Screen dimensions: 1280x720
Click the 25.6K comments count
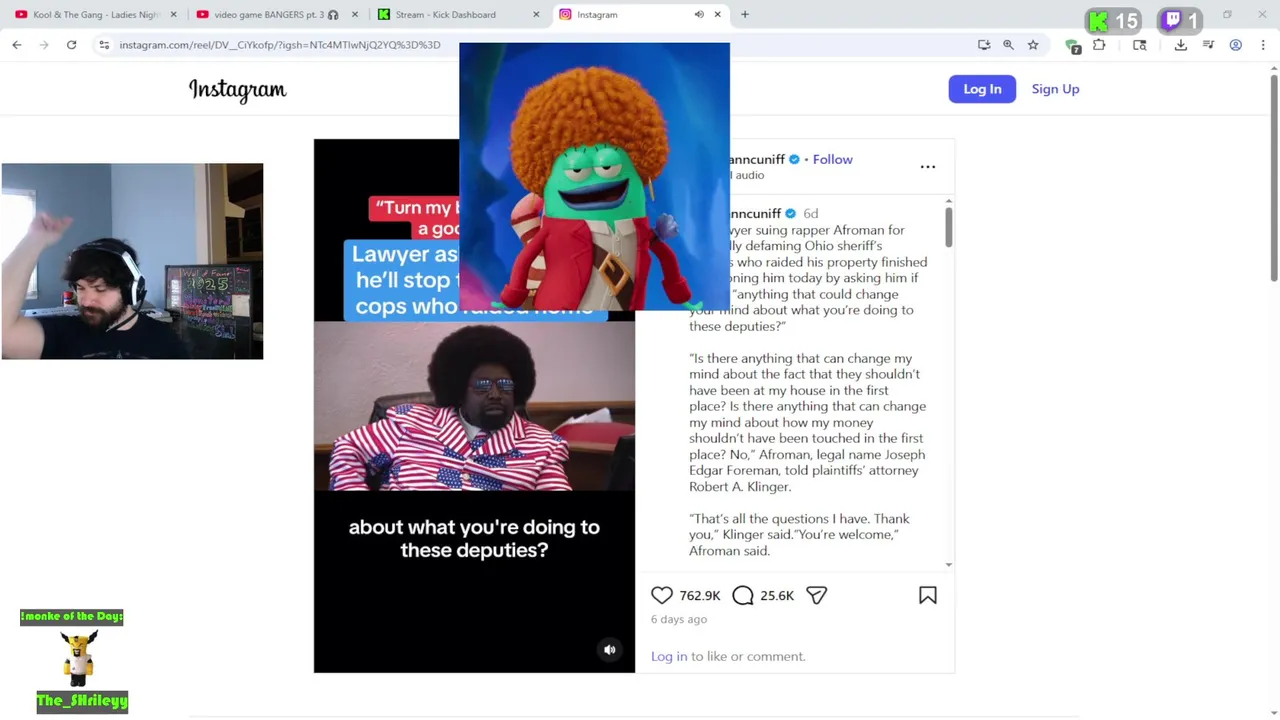click(777, 595)
